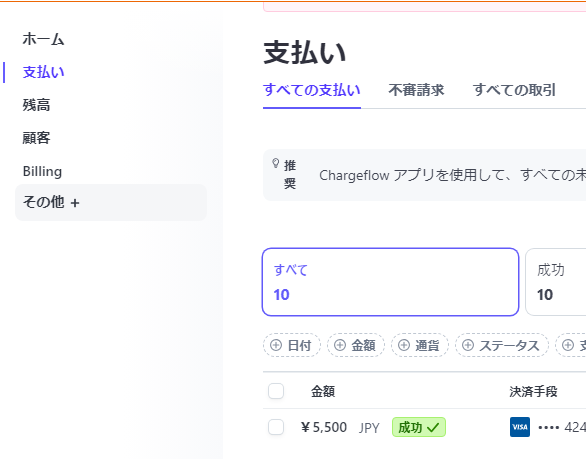Switch to the すべての取引 tab
The image size is (586, 459).
click(514, 90)
